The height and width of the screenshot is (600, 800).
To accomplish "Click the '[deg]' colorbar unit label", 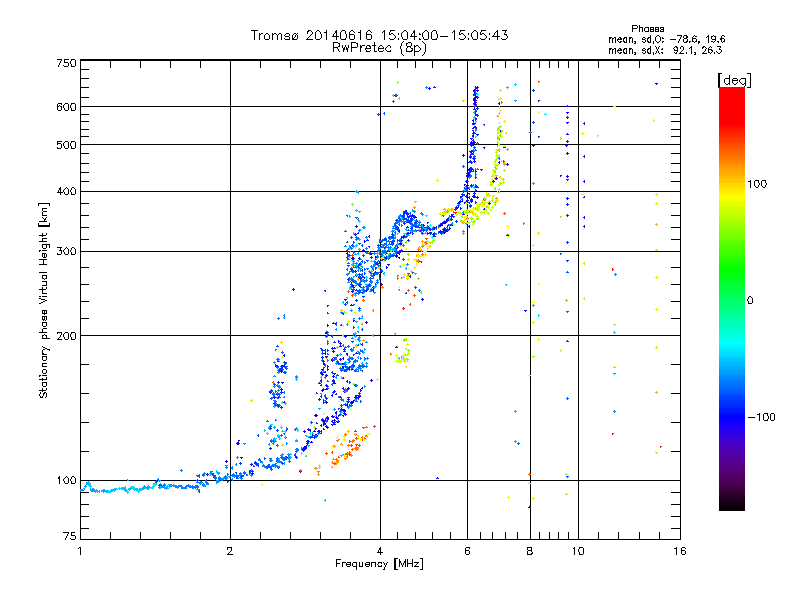I will pos(734,81).
